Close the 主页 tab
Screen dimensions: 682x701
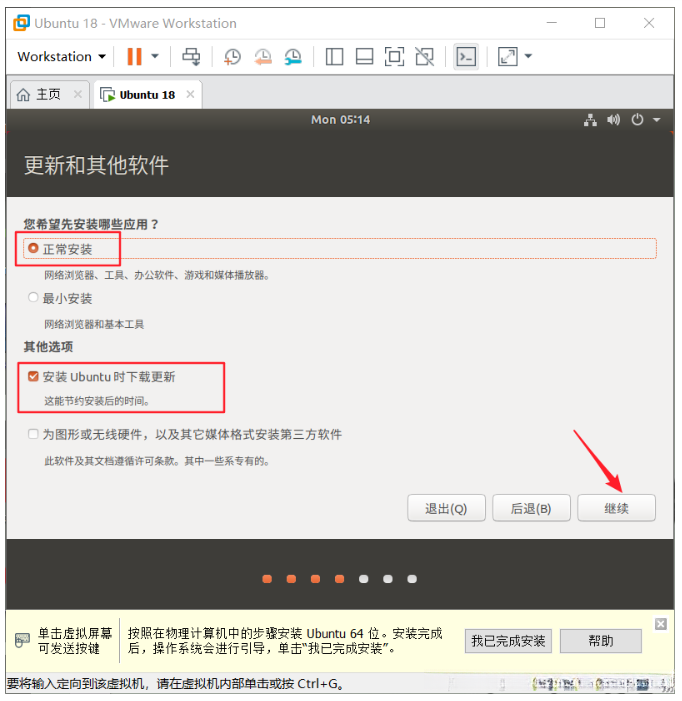click(78, 94)
